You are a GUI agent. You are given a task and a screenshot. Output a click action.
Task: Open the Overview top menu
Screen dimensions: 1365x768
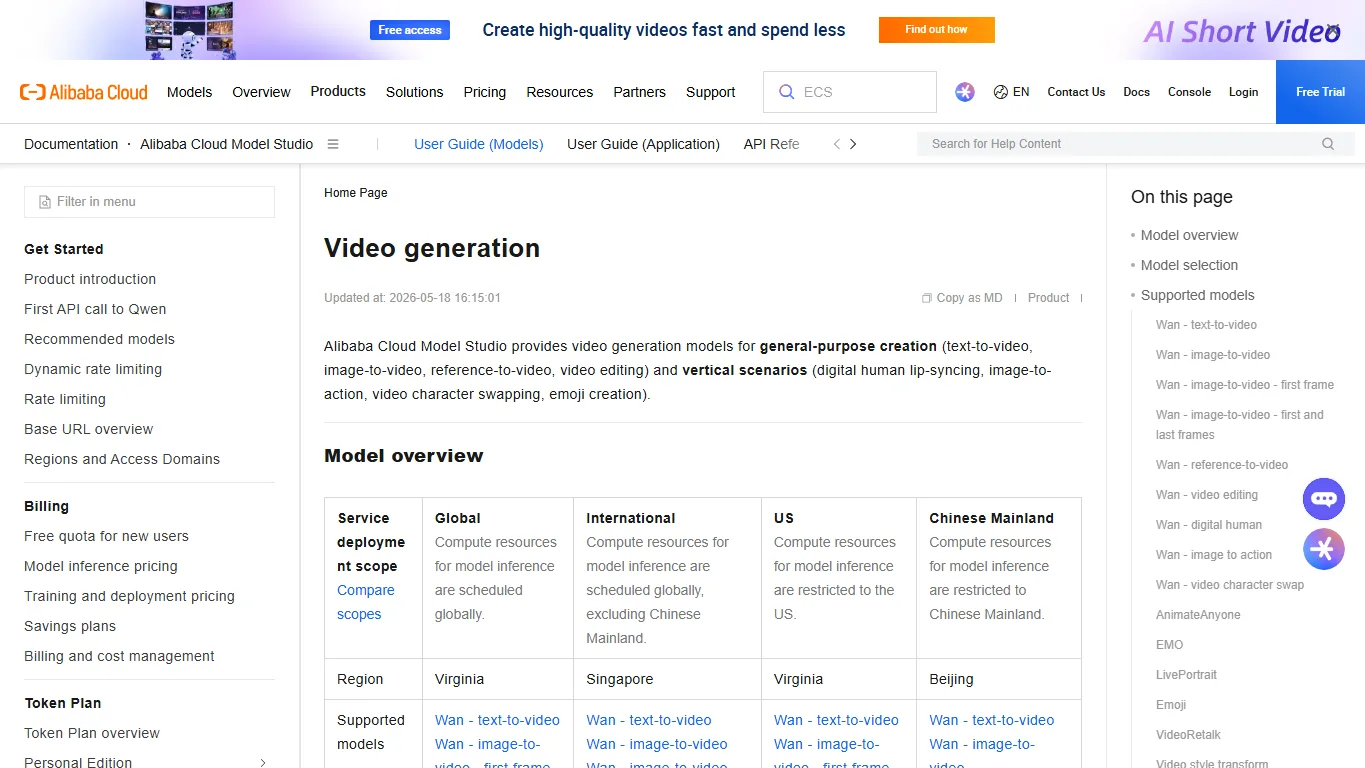[261, 92]
